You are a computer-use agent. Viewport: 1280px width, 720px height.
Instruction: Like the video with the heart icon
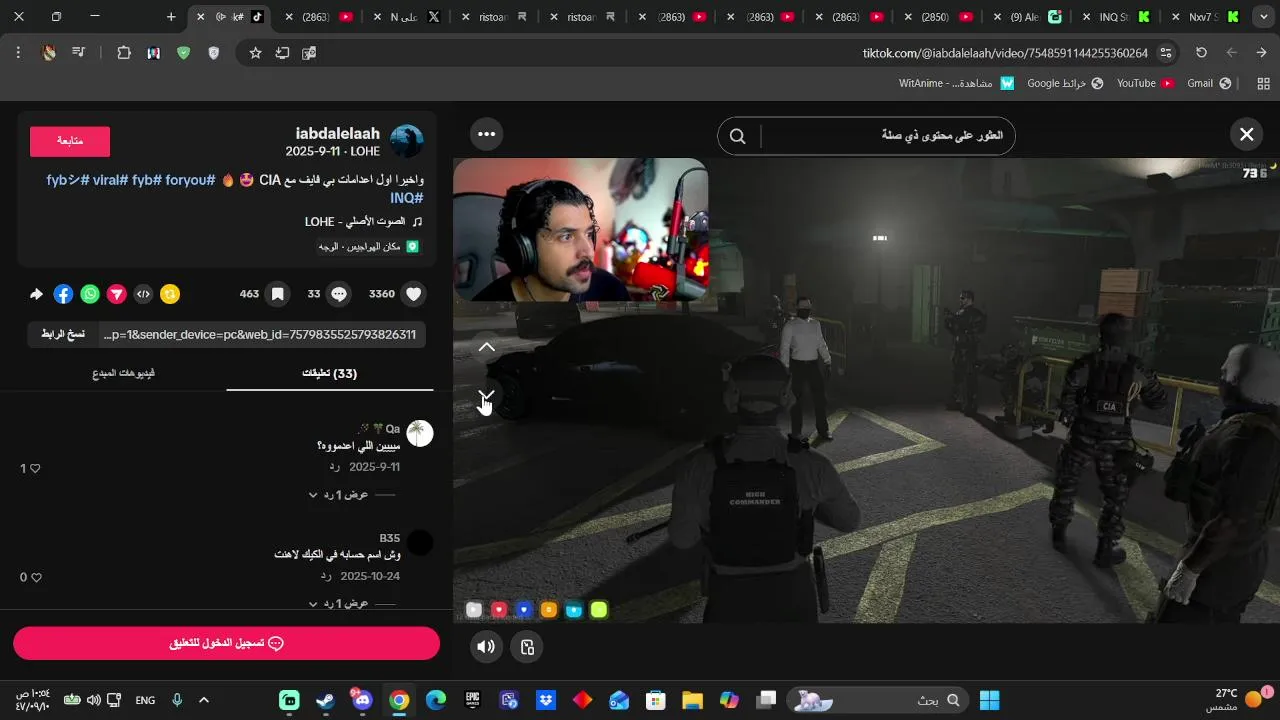click(x=414, y=294)
